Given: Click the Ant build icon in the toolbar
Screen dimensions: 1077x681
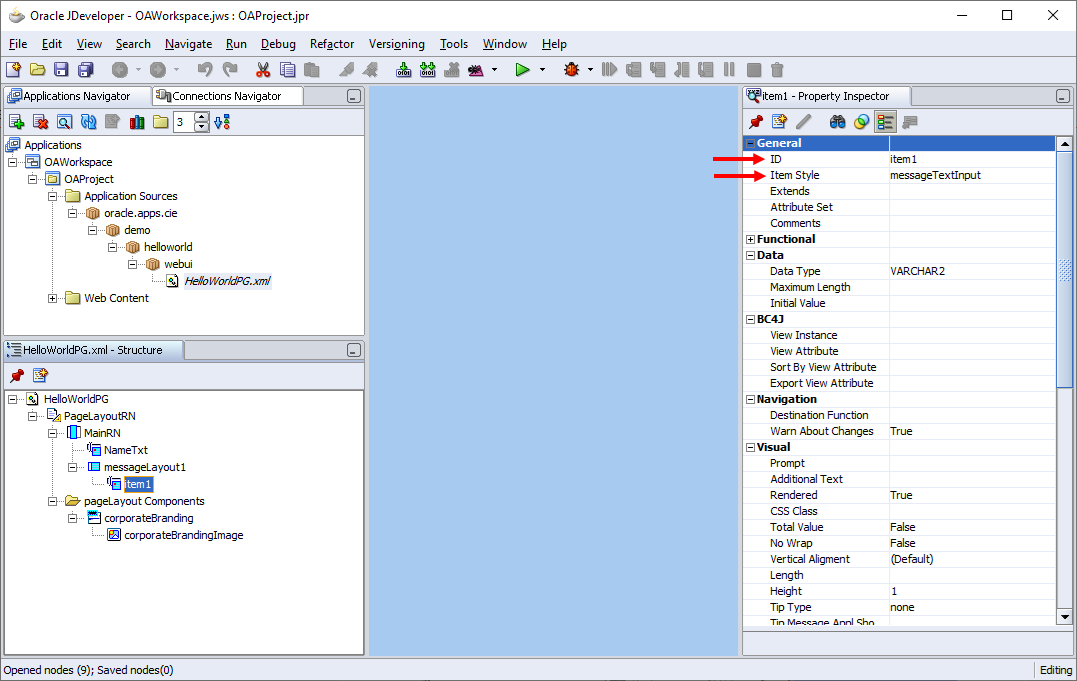Looking at the screenshot, I should (x=476, y=69).
